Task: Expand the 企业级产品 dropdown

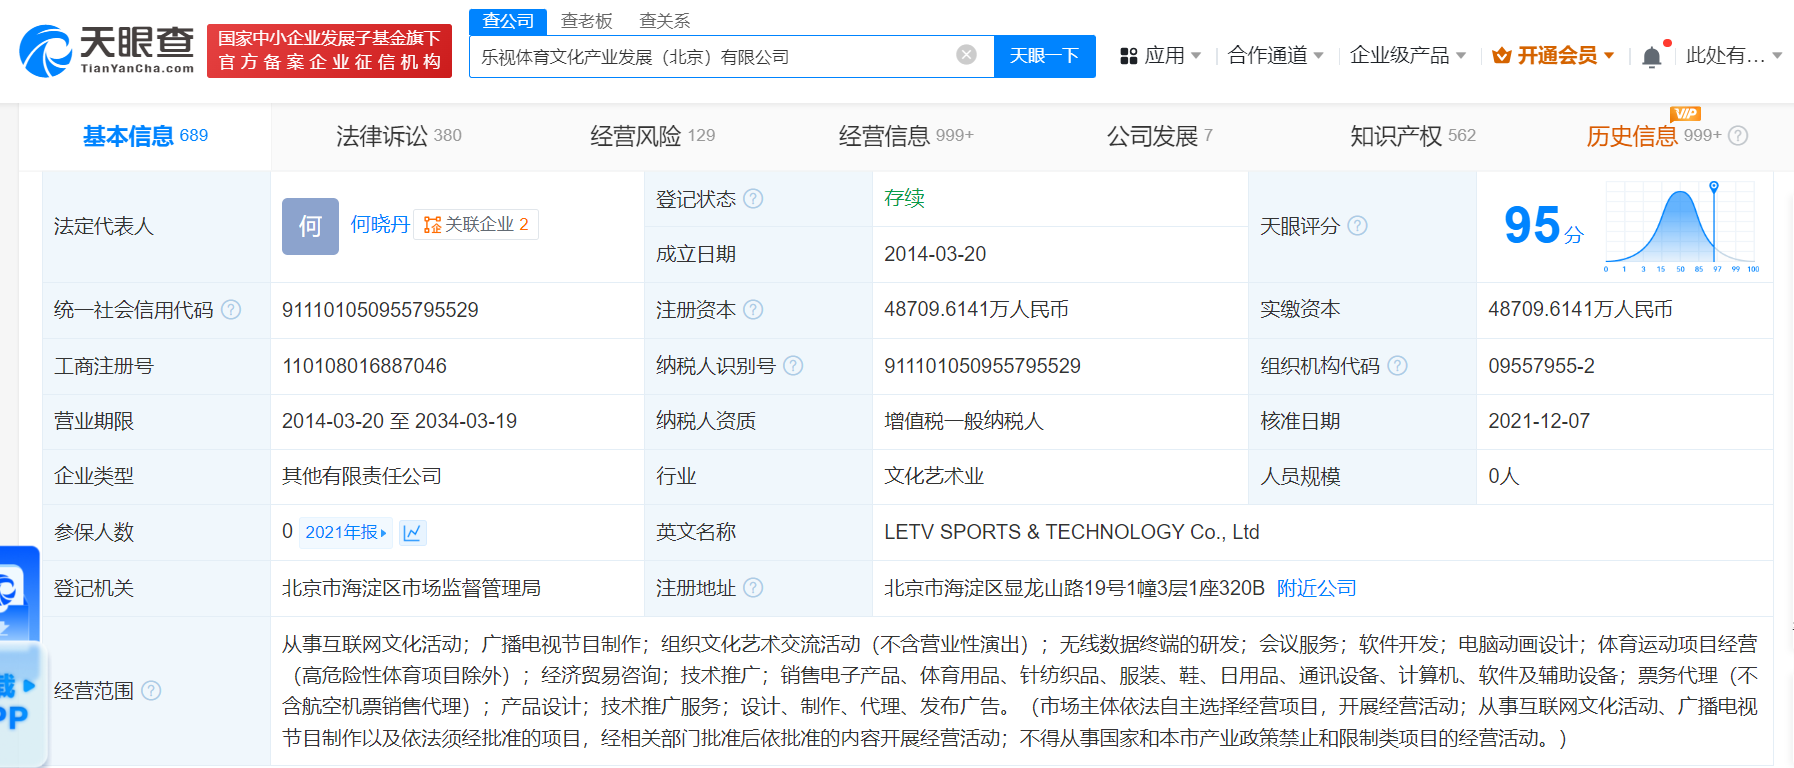Action: pyautogui.click(x=1407, y=56)
